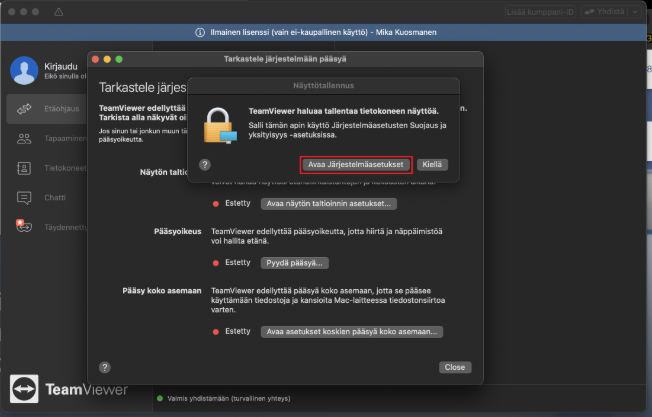Viewport: 652px width, 417px height.
Task: Click help question mark at dialog bottom-left
Action: click(105, 367)
